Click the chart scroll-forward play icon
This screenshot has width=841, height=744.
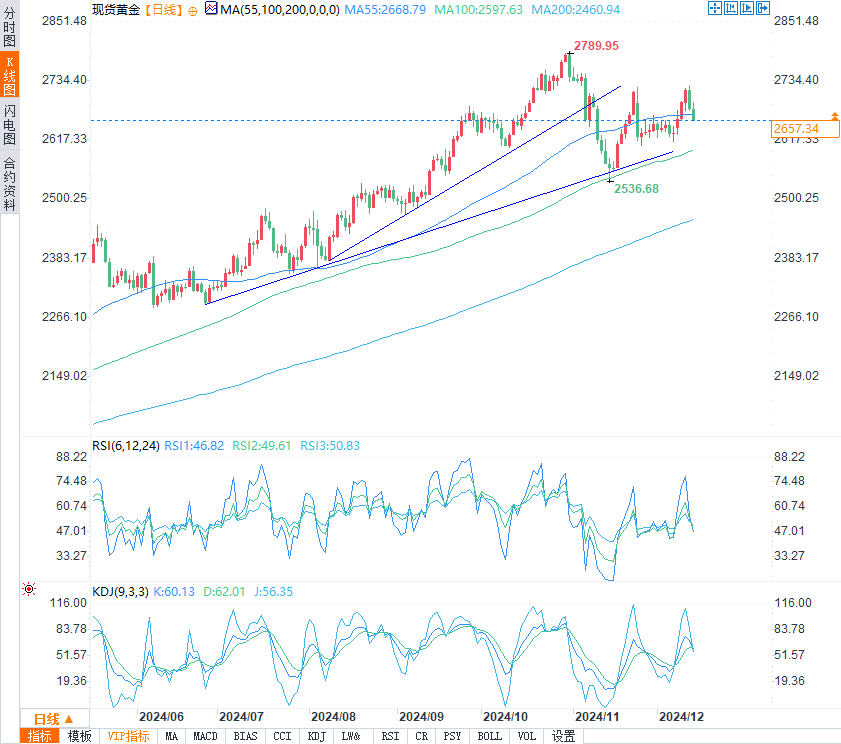point(747,8)
